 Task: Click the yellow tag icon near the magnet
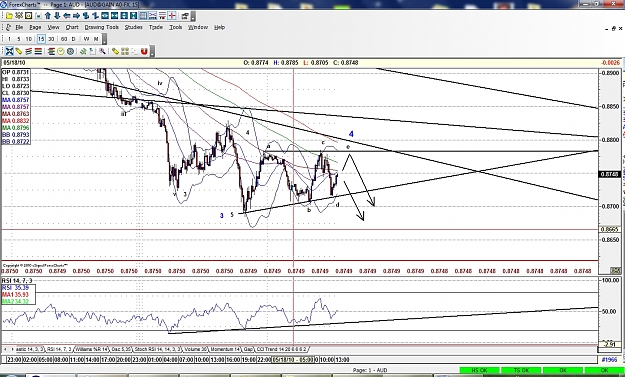point(115,51)
